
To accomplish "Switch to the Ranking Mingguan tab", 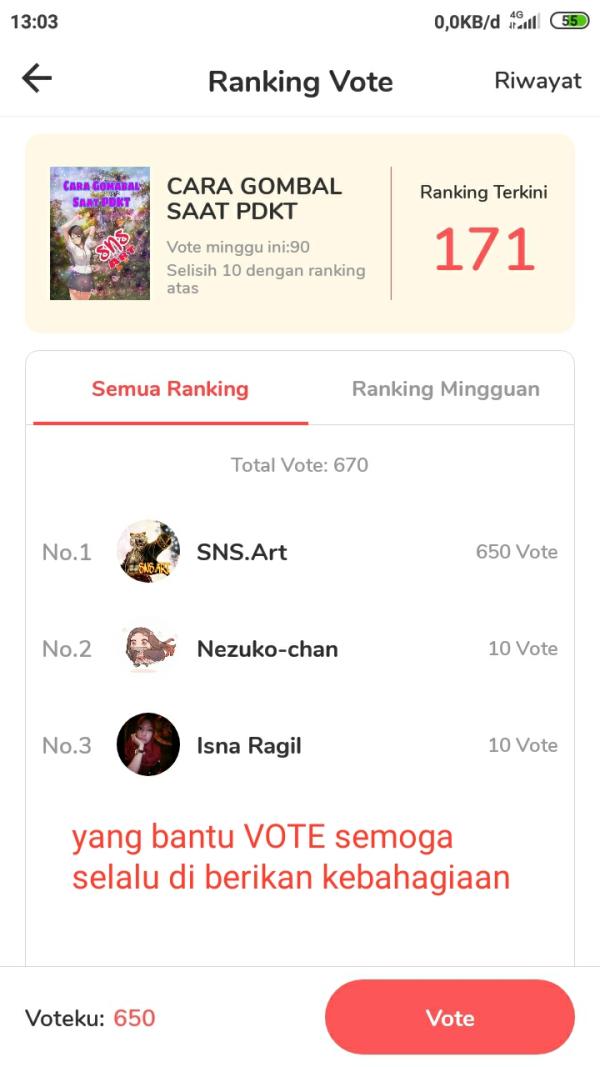I will click(x=445, y=389).
